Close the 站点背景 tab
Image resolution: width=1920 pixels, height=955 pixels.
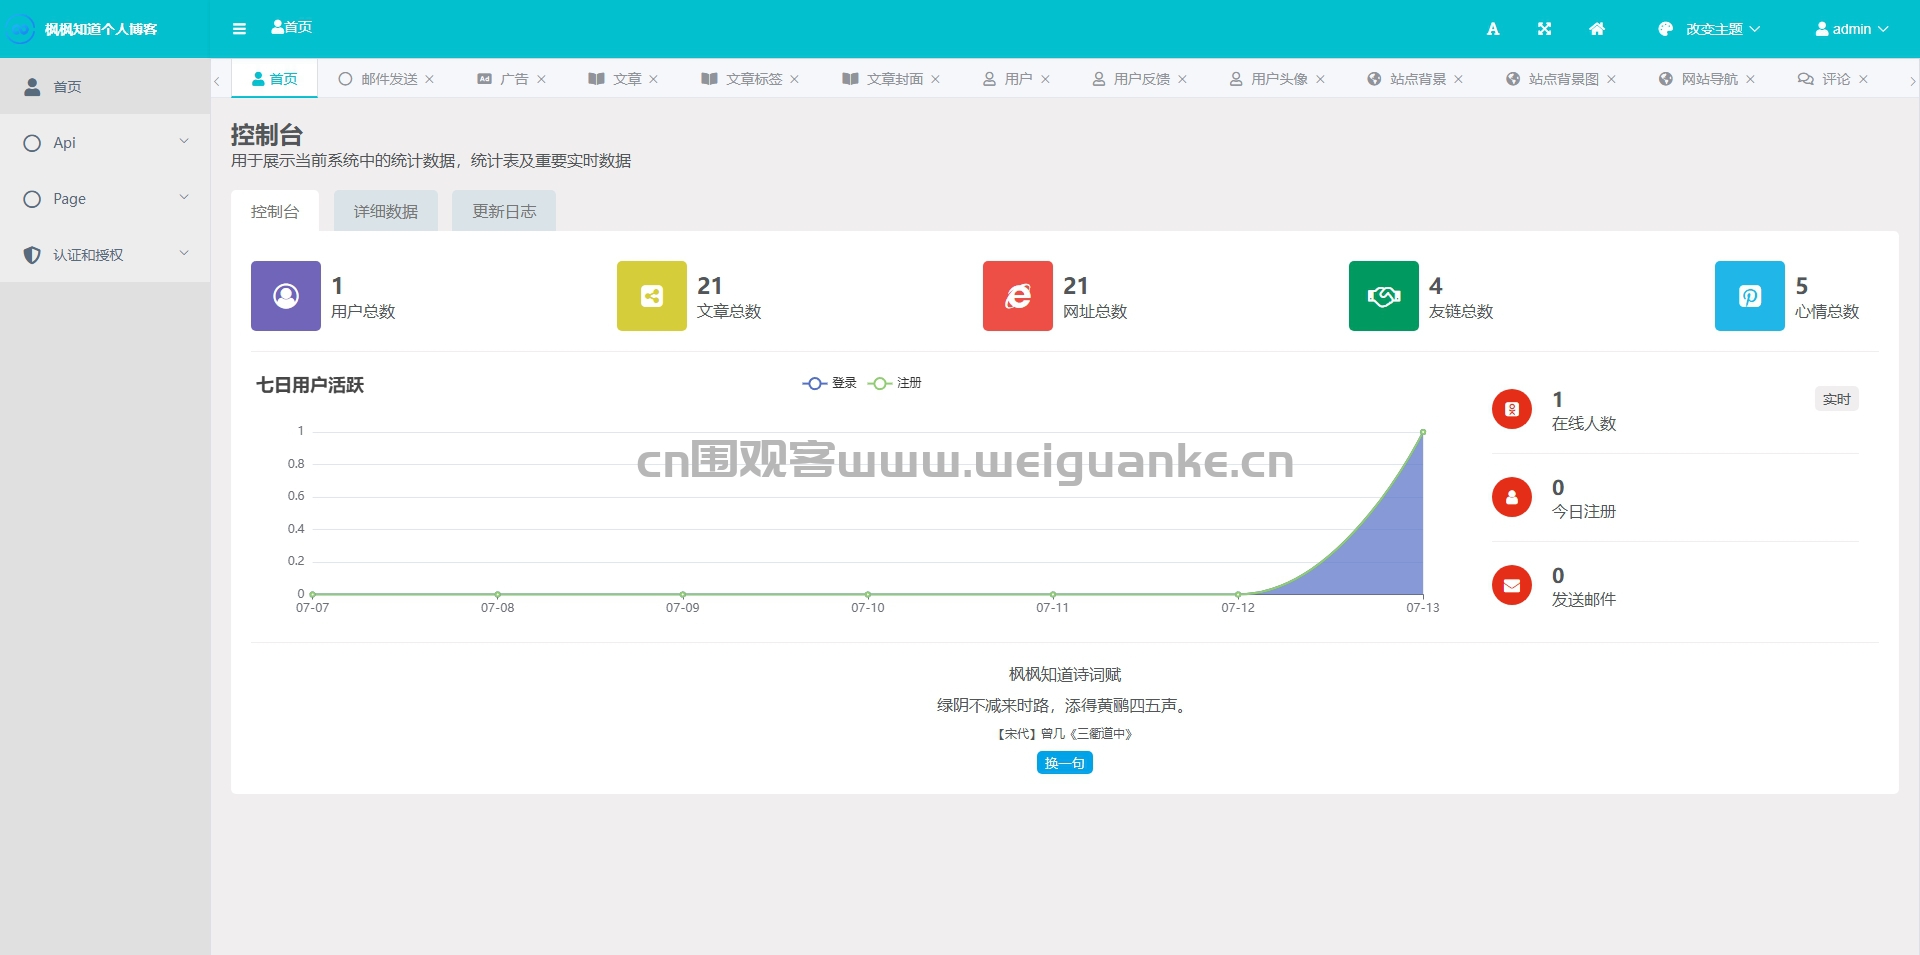[x=1459, y=79]
